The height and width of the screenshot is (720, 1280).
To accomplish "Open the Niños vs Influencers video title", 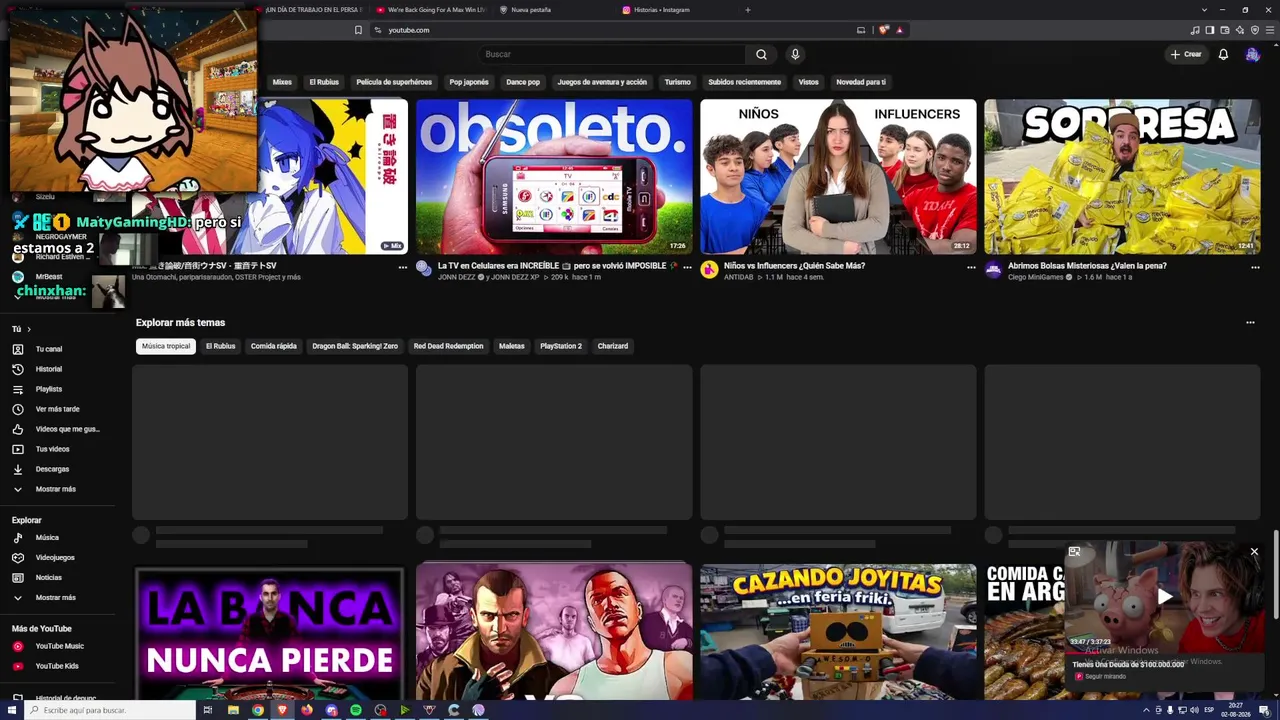I will point(794,266).
